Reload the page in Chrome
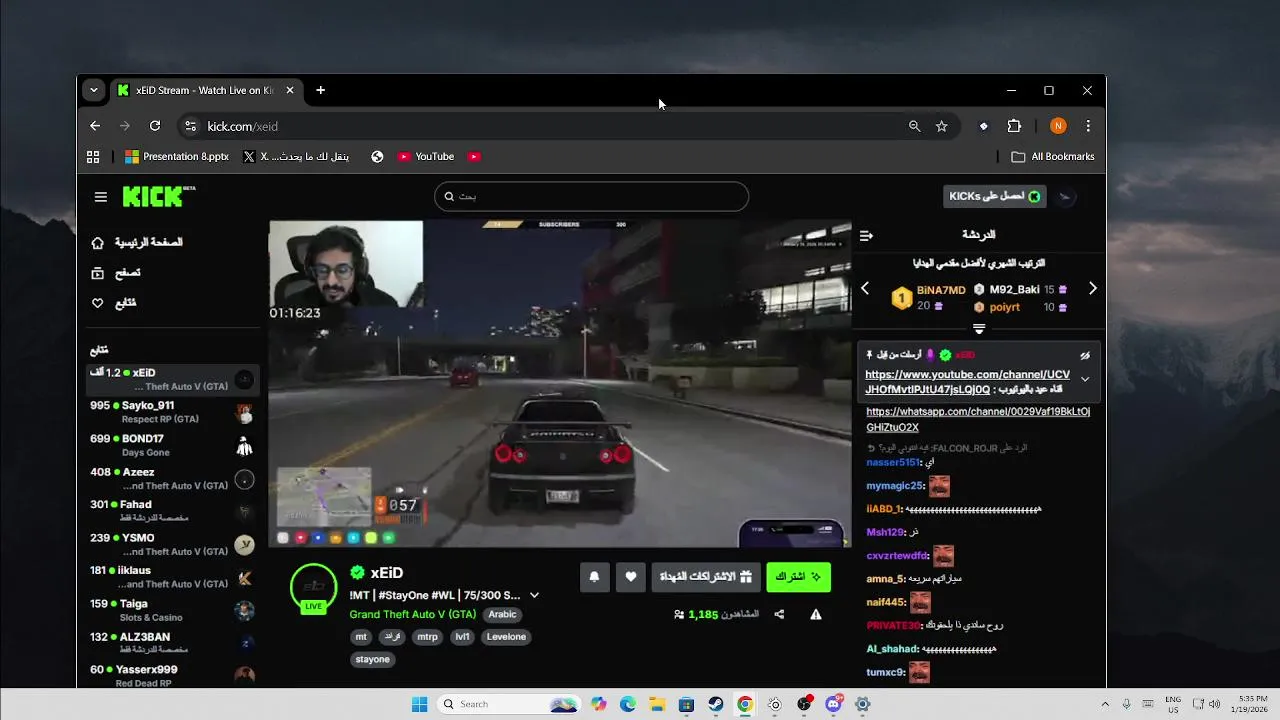The width and height of the screenshot is (1280, 720). point(155,126)
